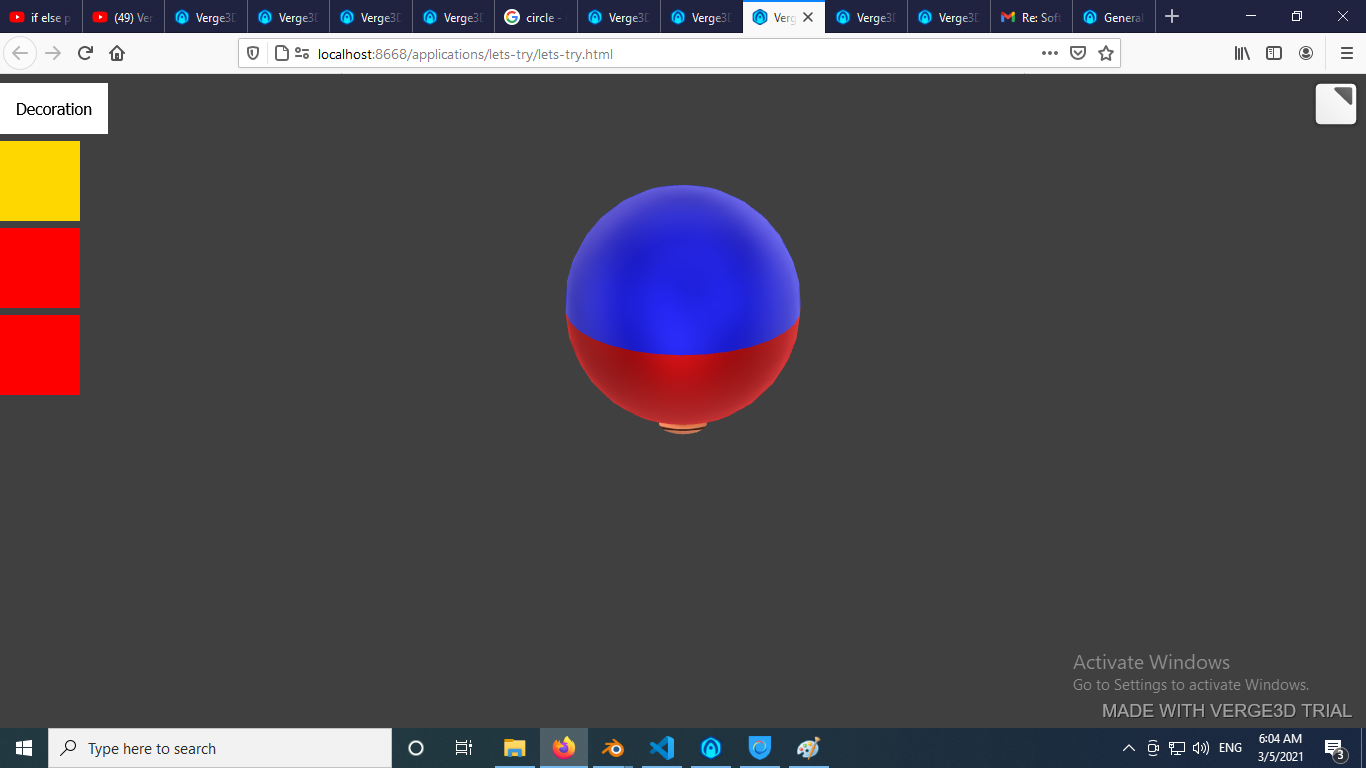The width and height of the screenshot is (1366, 768).
Task: Open the tracking protection shield icon
Action: [253, 54]
